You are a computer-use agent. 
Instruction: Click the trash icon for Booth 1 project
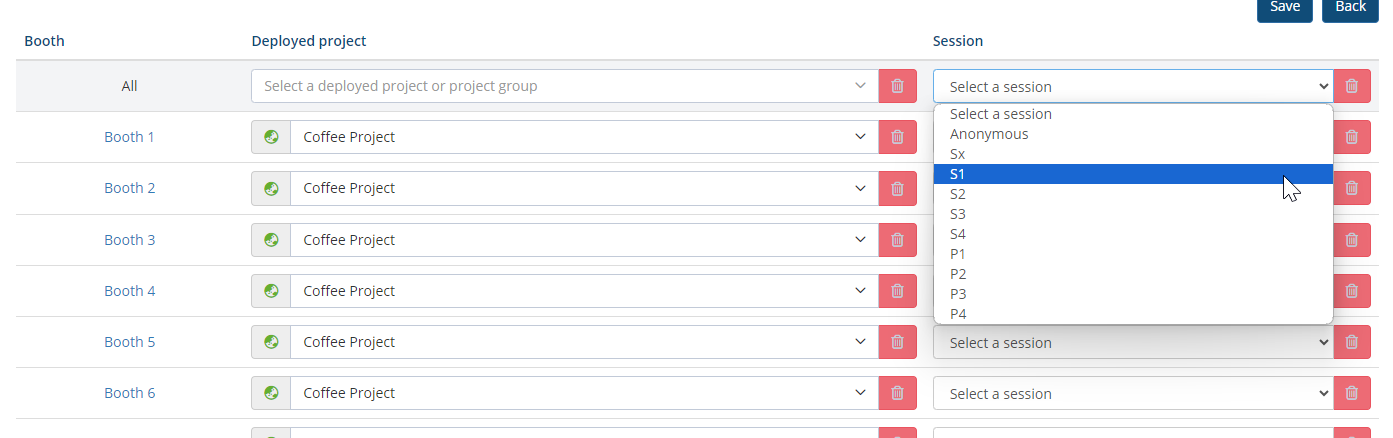(x=897, y=137)
